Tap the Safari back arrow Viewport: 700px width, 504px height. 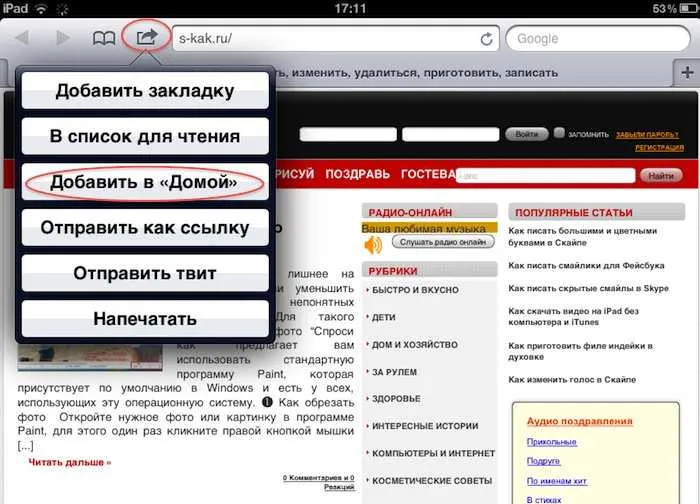coord(22,38)
